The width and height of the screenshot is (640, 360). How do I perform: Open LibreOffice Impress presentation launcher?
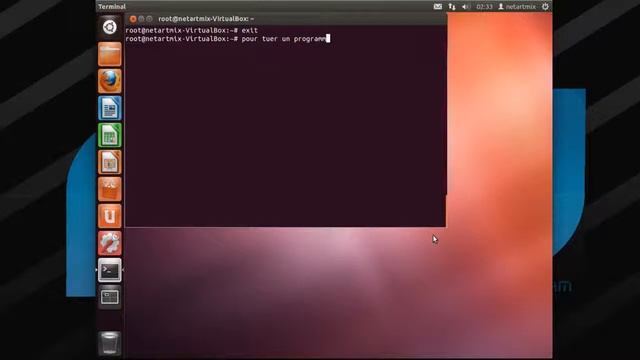pos(109,162)
